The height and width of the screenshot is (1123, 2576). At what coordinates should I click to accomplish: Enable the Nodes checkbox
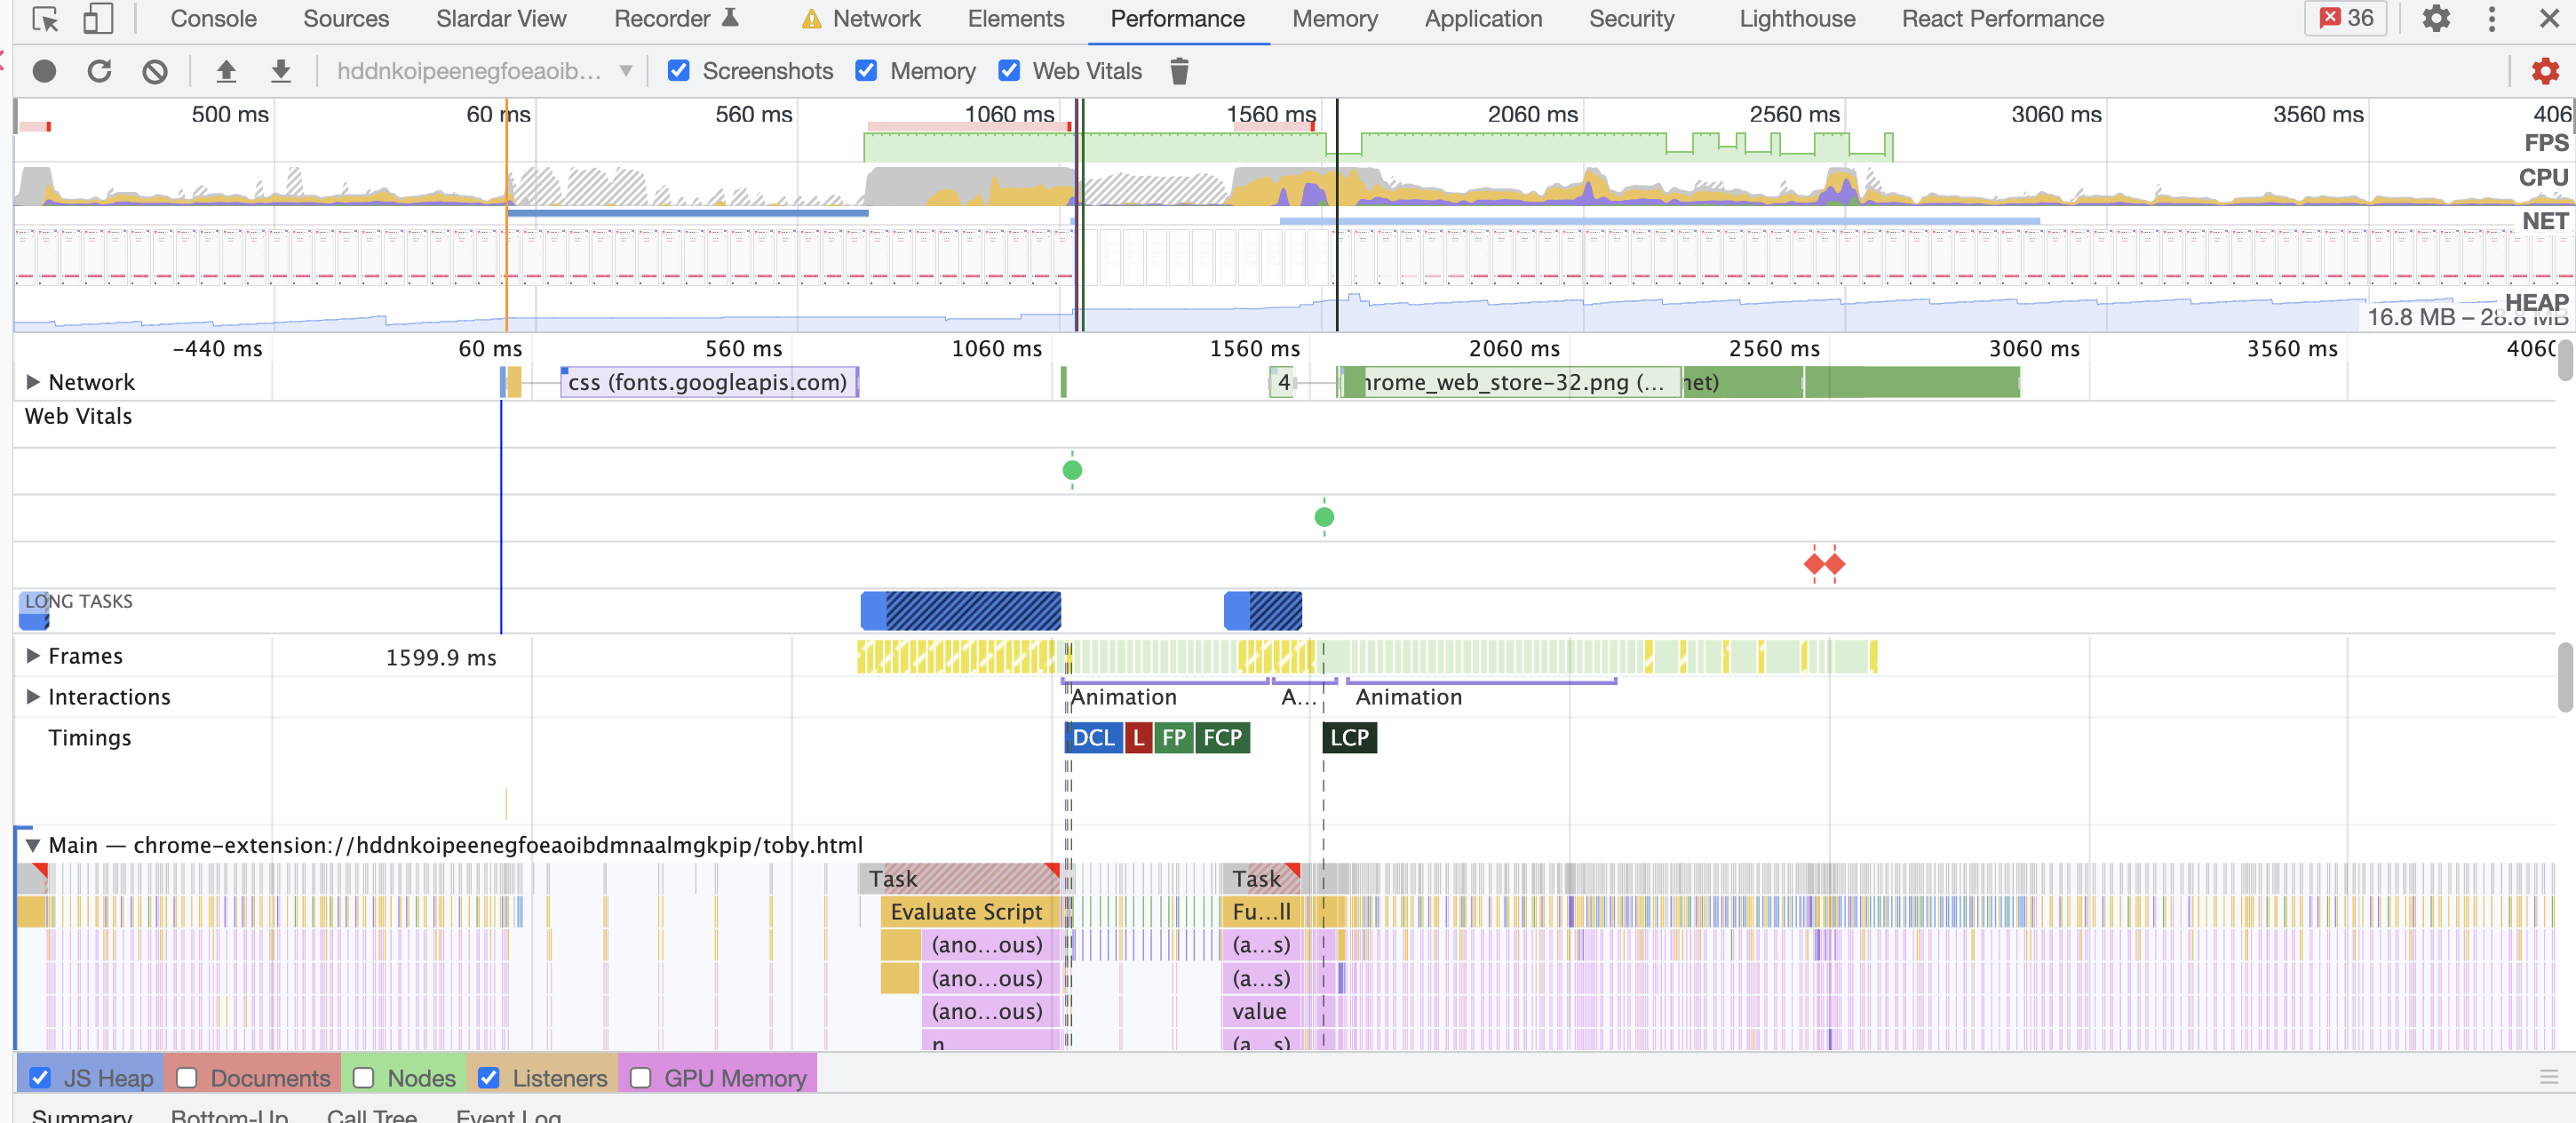pos(363,1078)
